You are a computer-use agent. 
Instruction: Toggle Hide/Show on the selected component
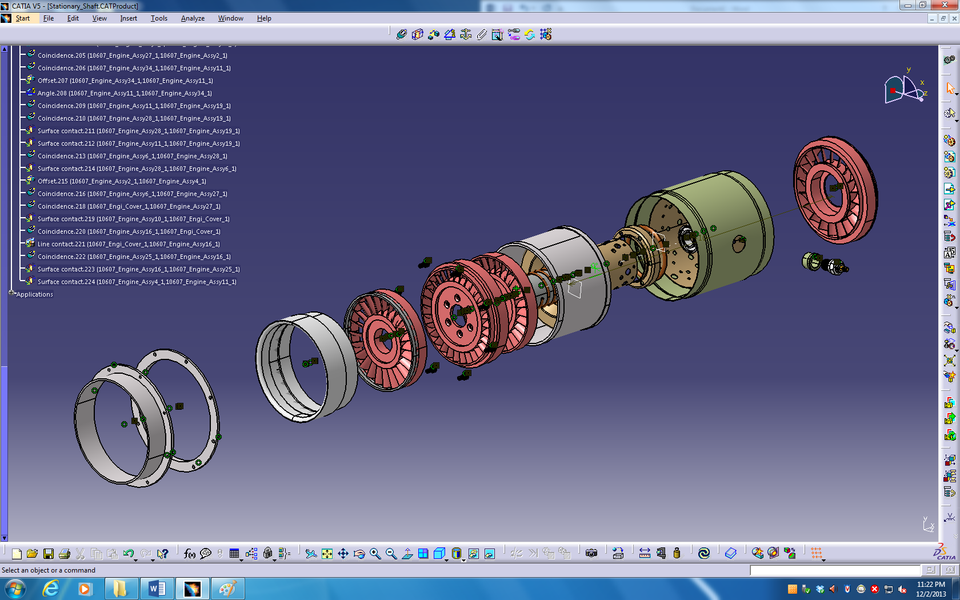tap(473, 551)
